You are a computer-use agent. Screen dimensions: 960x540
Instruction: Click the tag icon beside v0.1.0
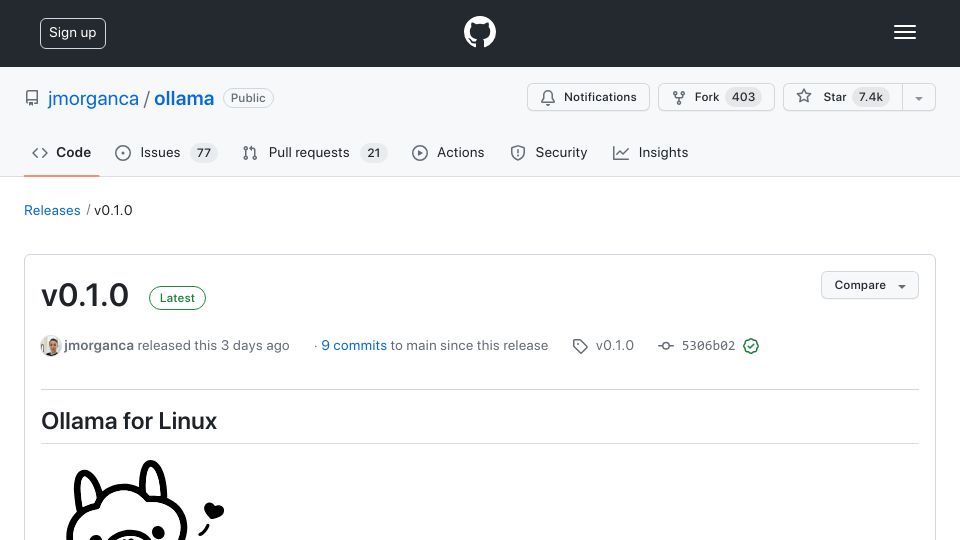pos(580,347)
